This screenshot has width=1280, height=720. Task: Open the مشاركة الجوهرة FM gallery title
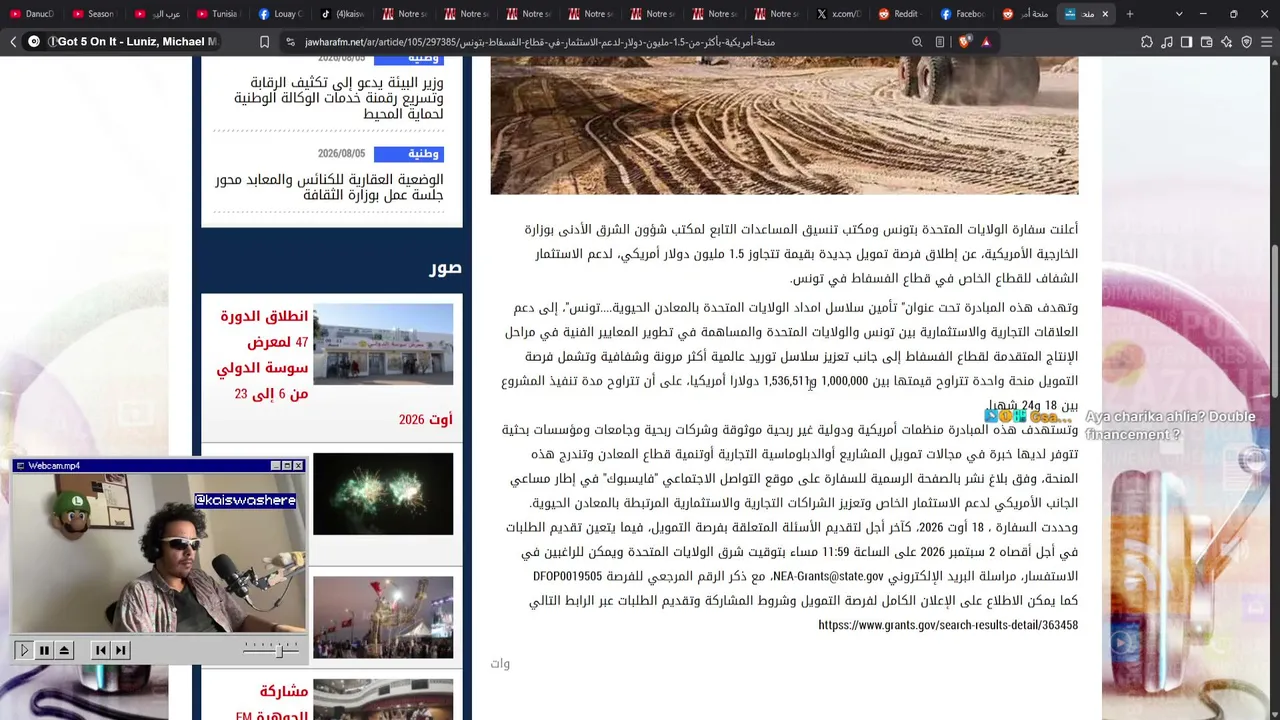coord(270,703)
